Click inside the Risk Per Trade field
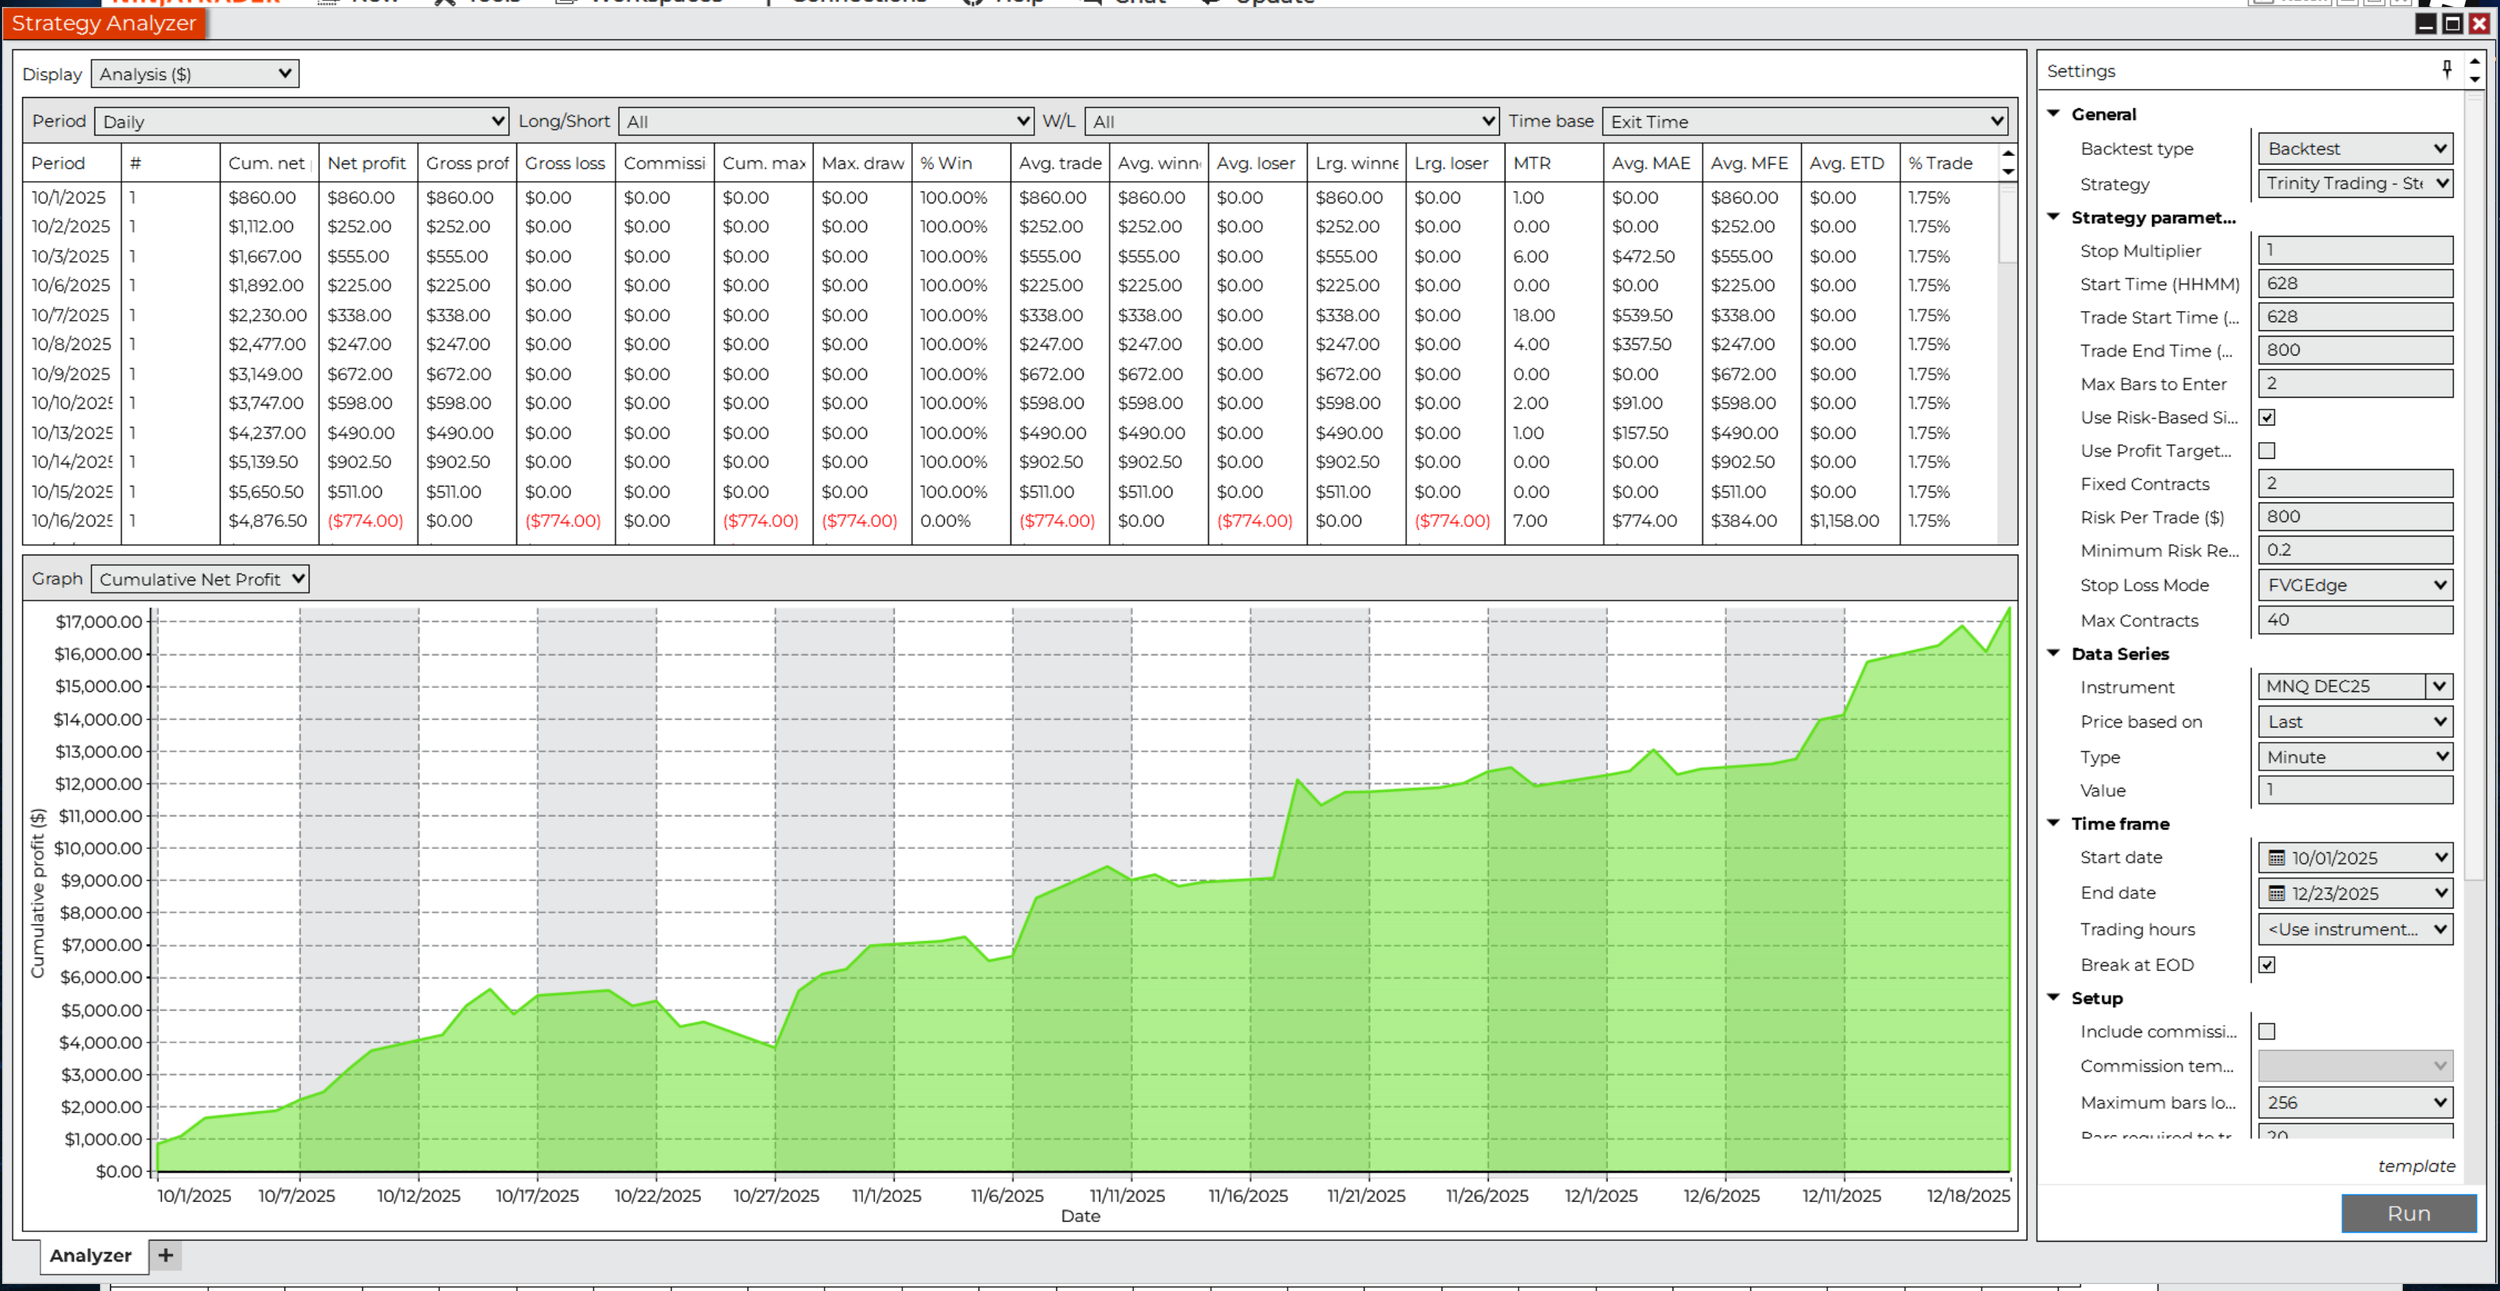The width and height of the screenshot is (2500, 1291). pos(2354,516)
